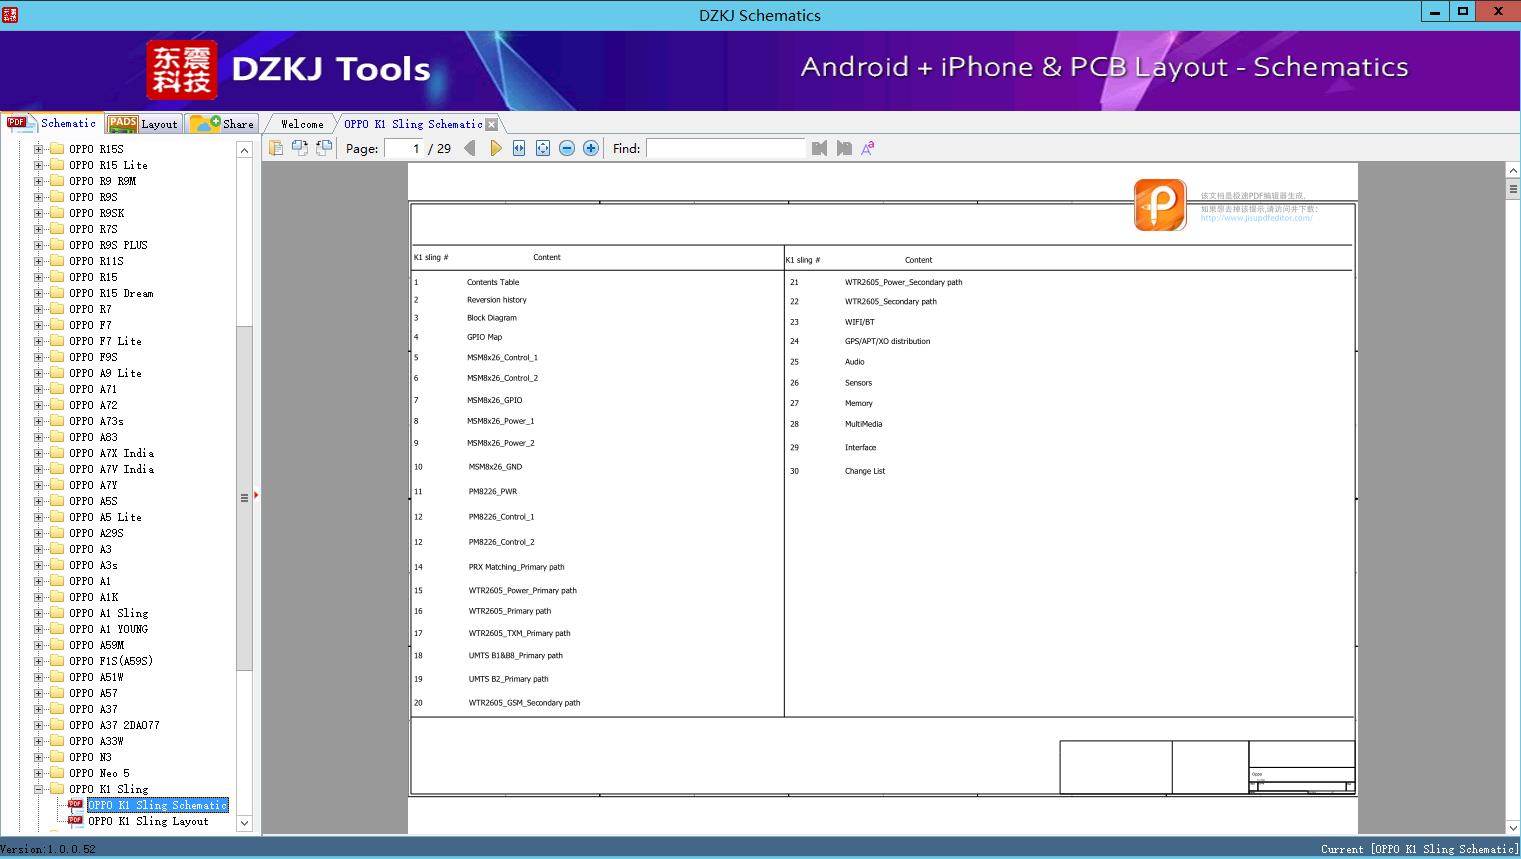The height and width of the screenshot is (859, 1521).
Task: Click the fit page icon
Action: click(x=543, y=148)
